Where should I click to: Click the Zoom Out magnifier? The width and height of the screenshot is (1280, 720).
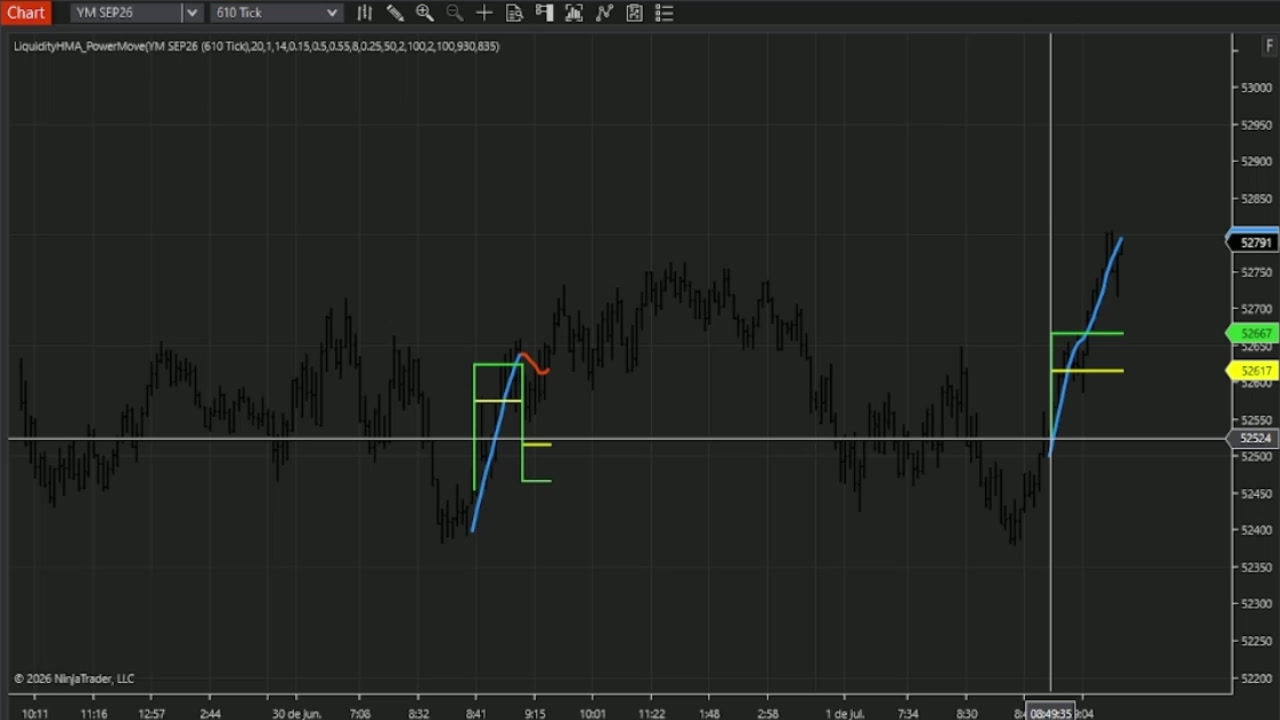[x=454, y=13]
